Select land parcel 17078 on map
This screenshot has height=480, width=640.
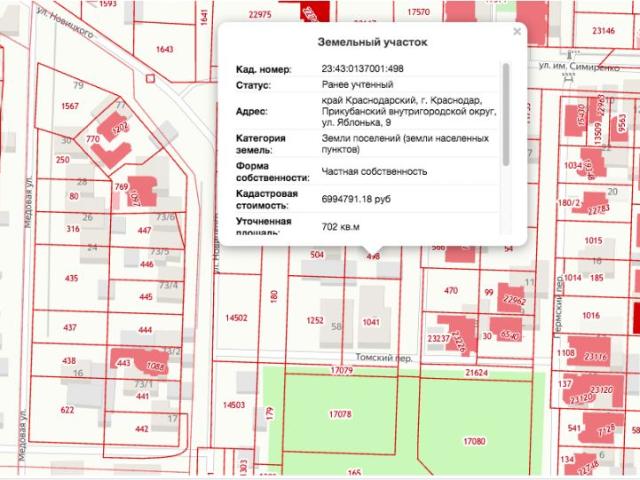point(340,414)
